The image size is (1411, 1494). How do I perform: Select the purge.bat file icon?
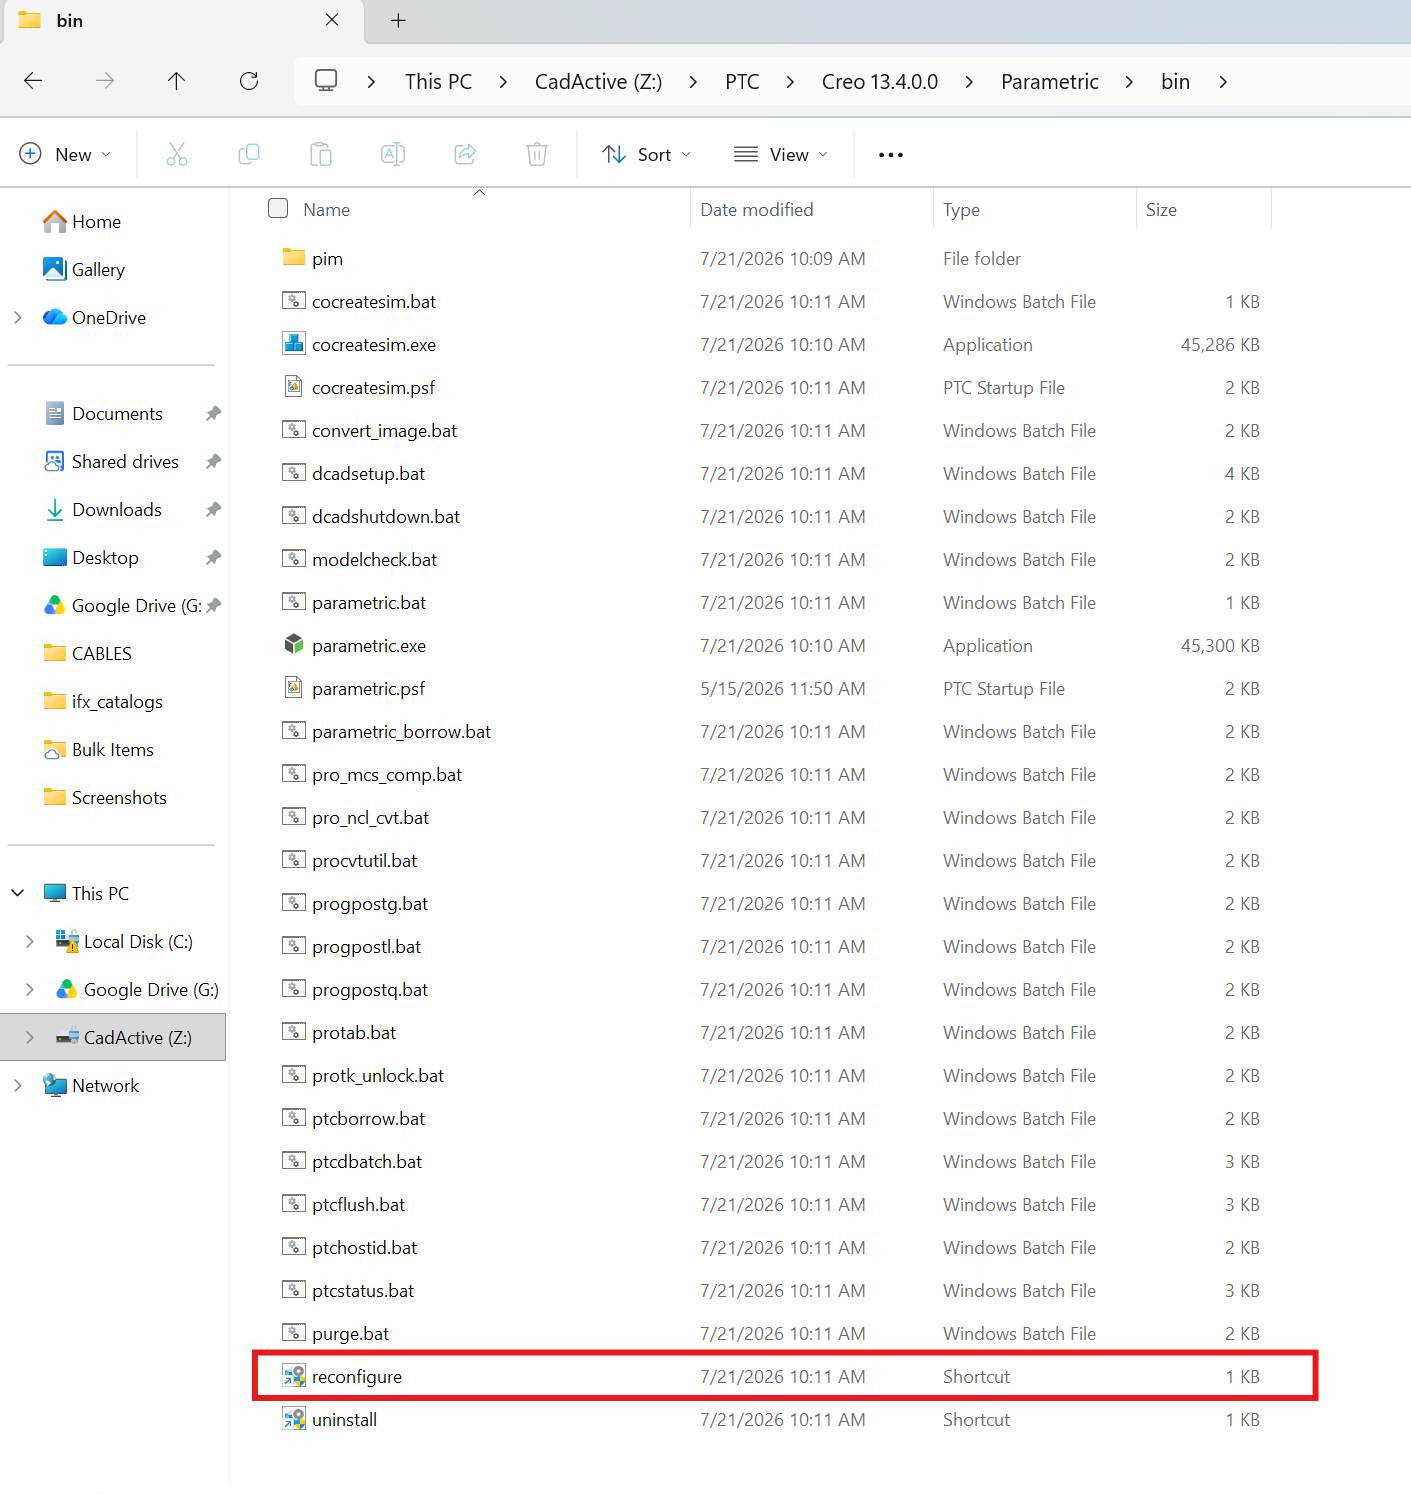pyautogui.click(x=294, y=1333)
